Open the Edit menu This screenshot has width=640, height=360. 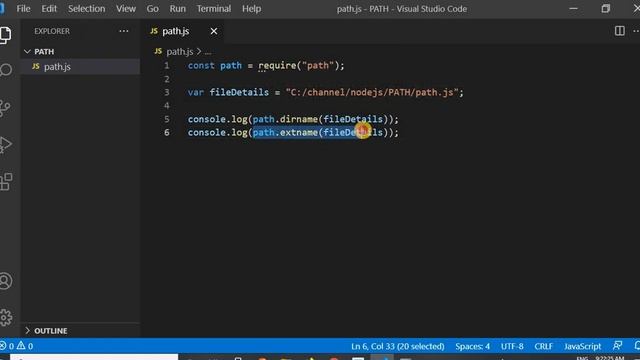[49, 9]
